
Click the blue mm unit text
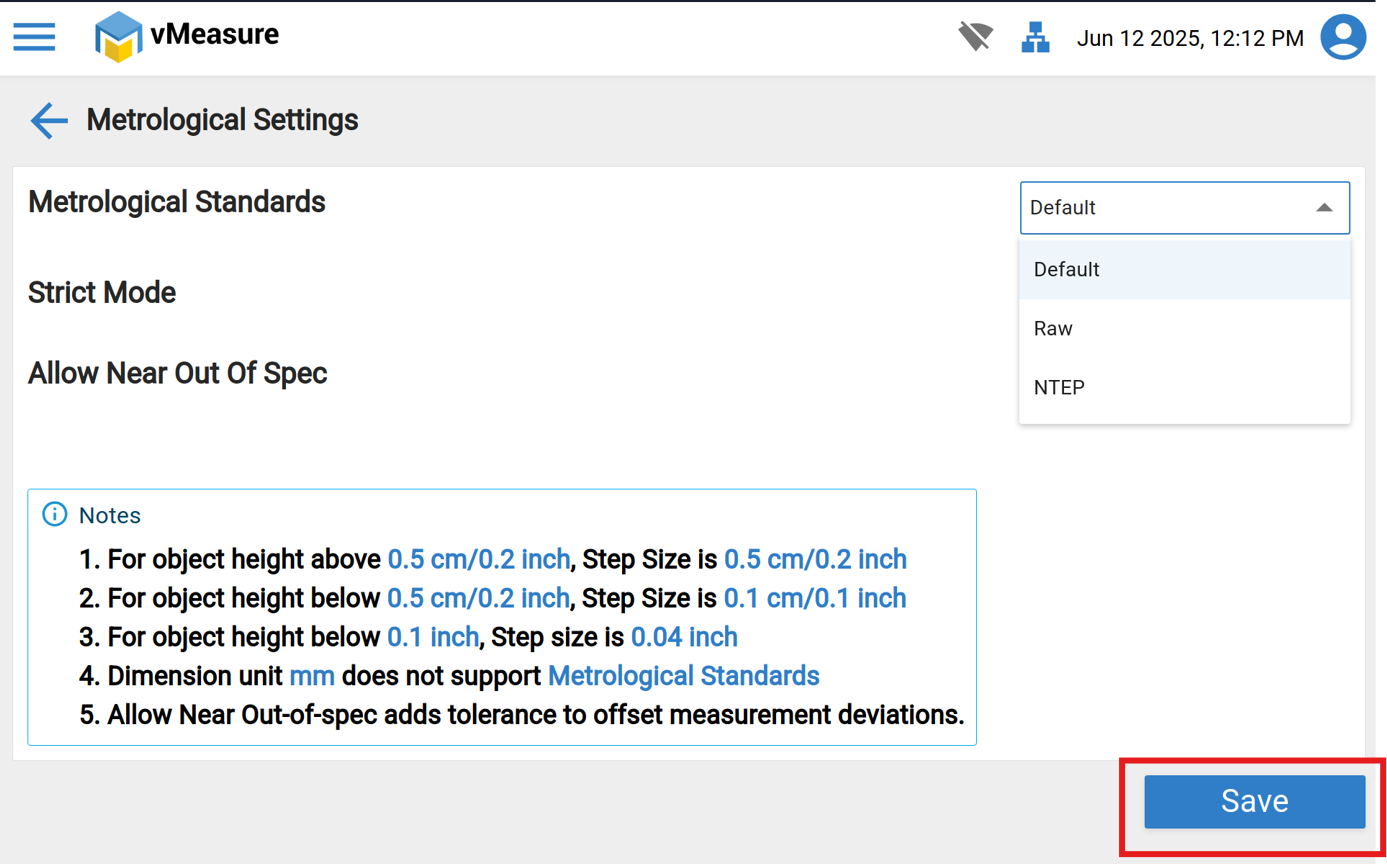click(x=312, y=676)
